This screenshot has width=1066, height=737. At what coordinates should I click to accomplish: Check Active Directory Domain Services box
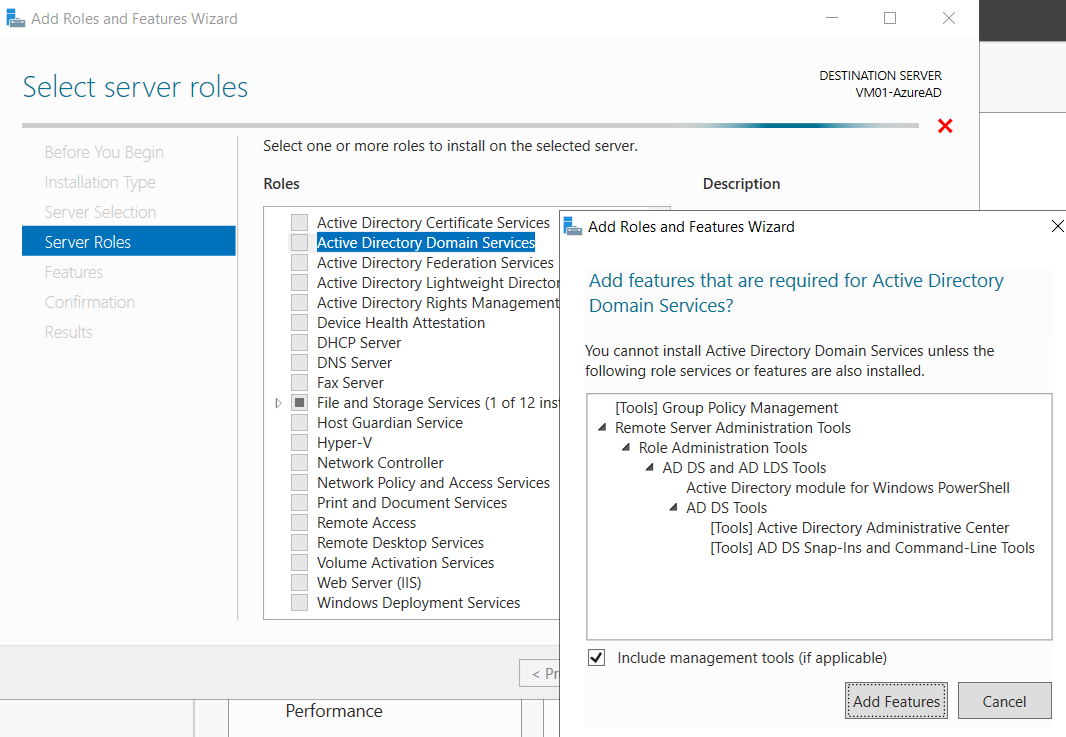tap(299, 242)
